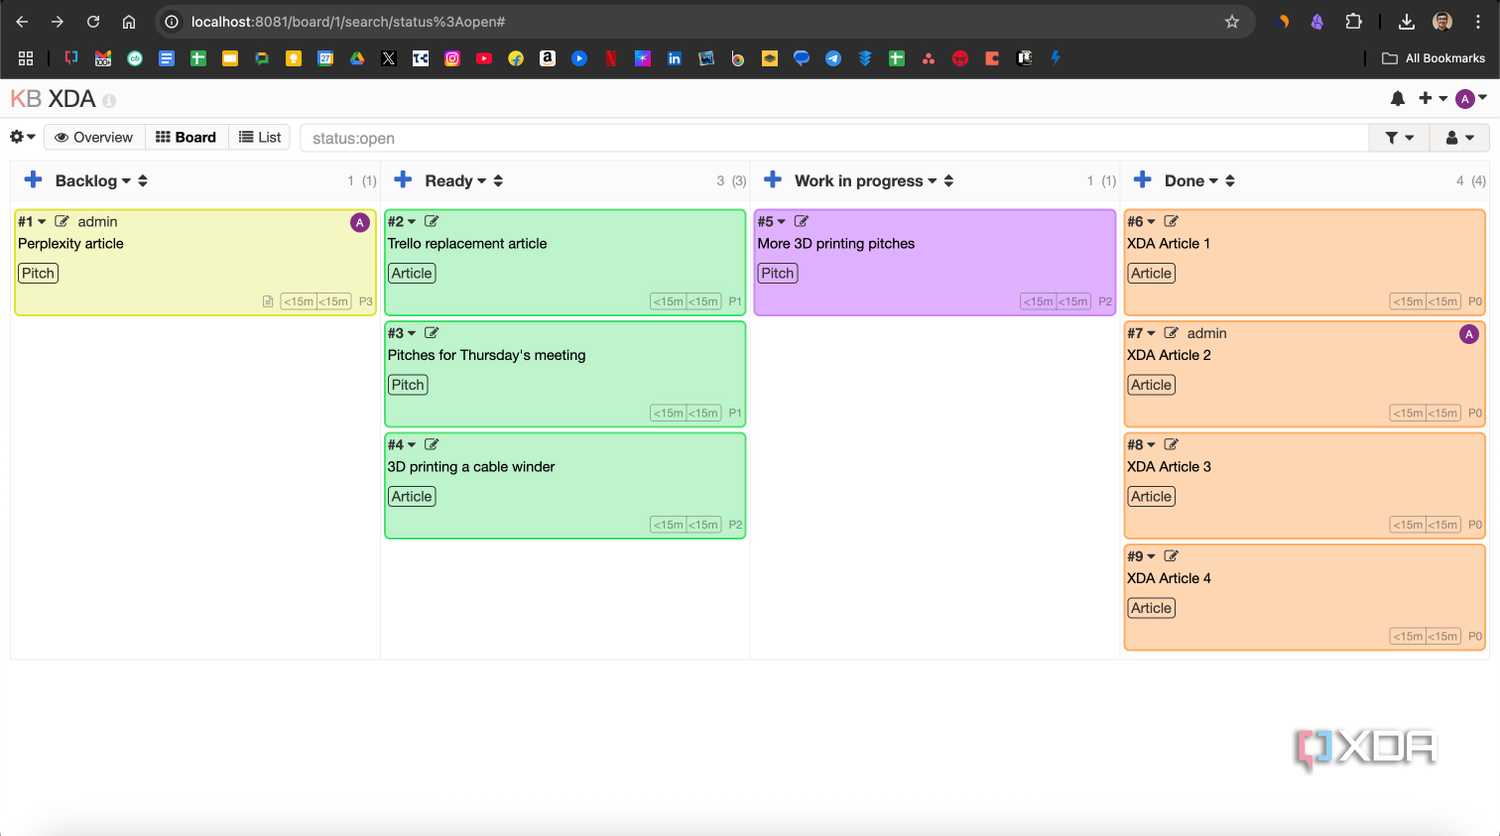Viewport: 1500px width, 836px height.
Task: Click the status:open search field
Action: (834, 138)
